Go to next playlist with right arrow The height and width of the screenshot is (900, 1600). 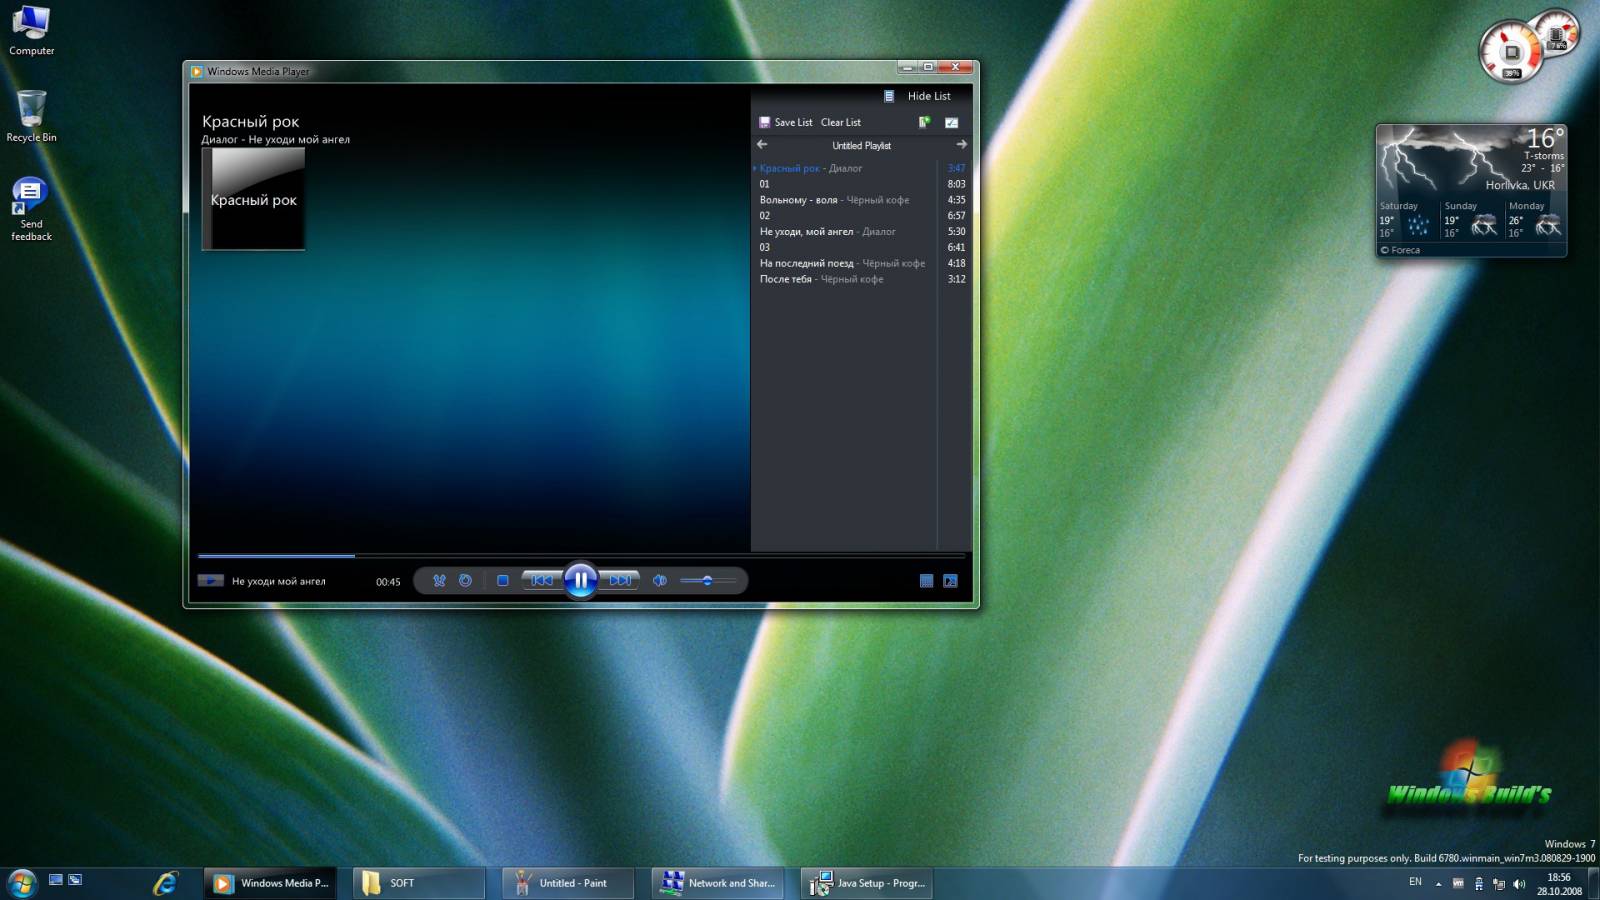961,145
